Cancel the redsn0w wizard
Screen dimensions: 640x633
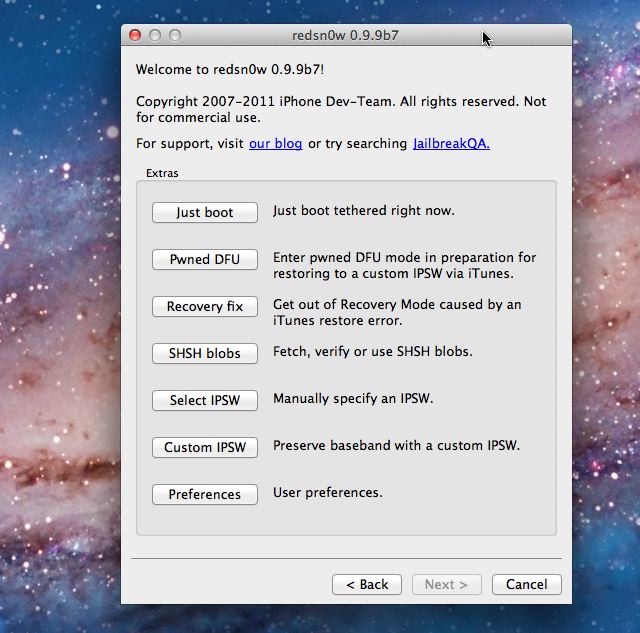(x=526, y=584)
